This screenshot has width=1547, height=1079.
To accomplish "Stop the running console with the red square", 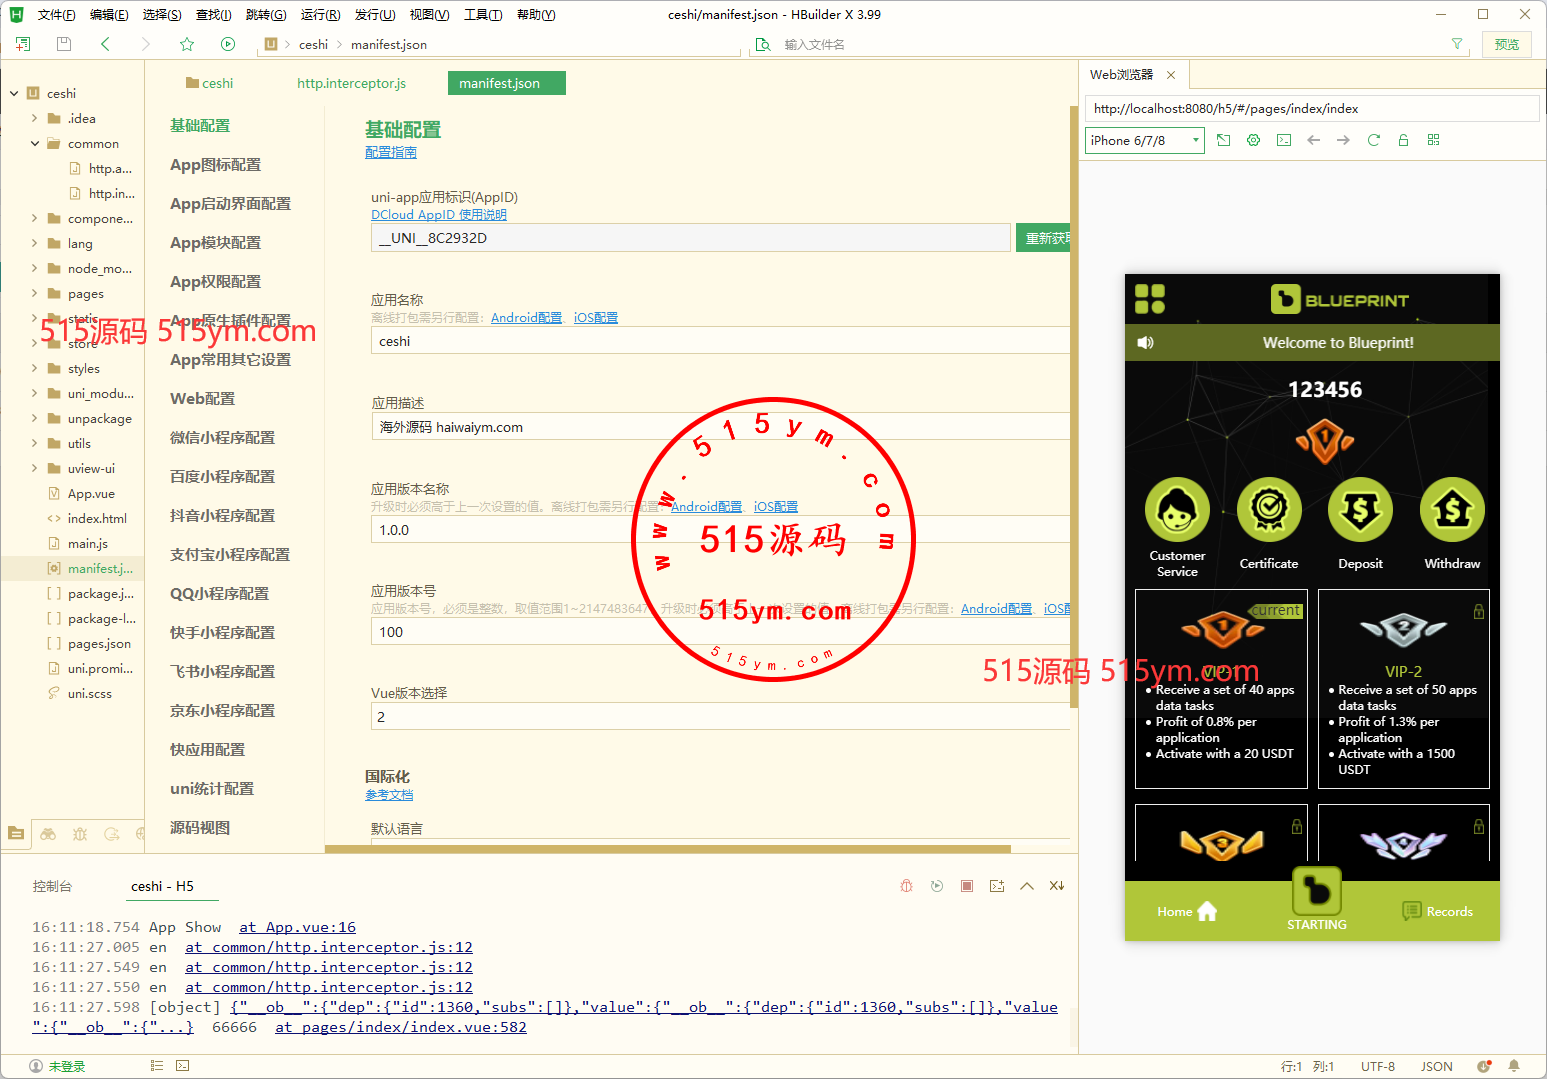I will (966, 886).
